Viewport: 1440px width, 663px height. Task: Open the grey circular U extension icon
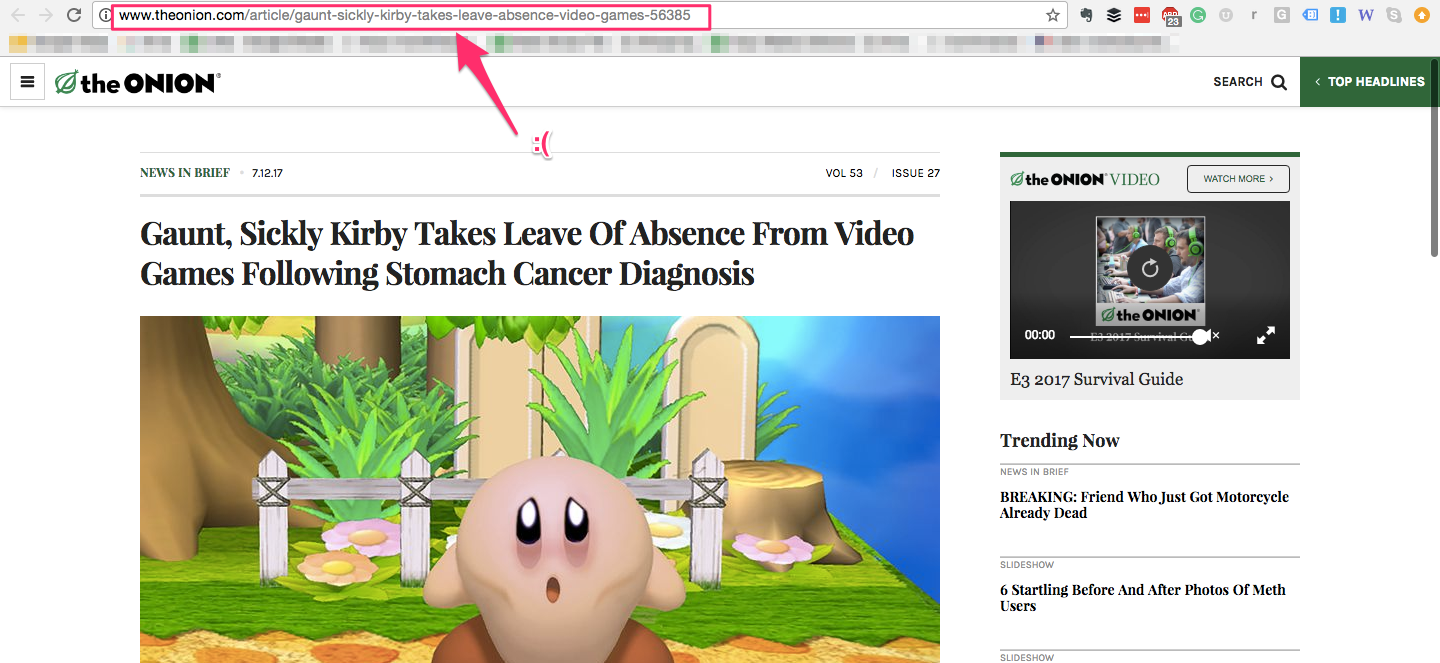(1226, 15)
